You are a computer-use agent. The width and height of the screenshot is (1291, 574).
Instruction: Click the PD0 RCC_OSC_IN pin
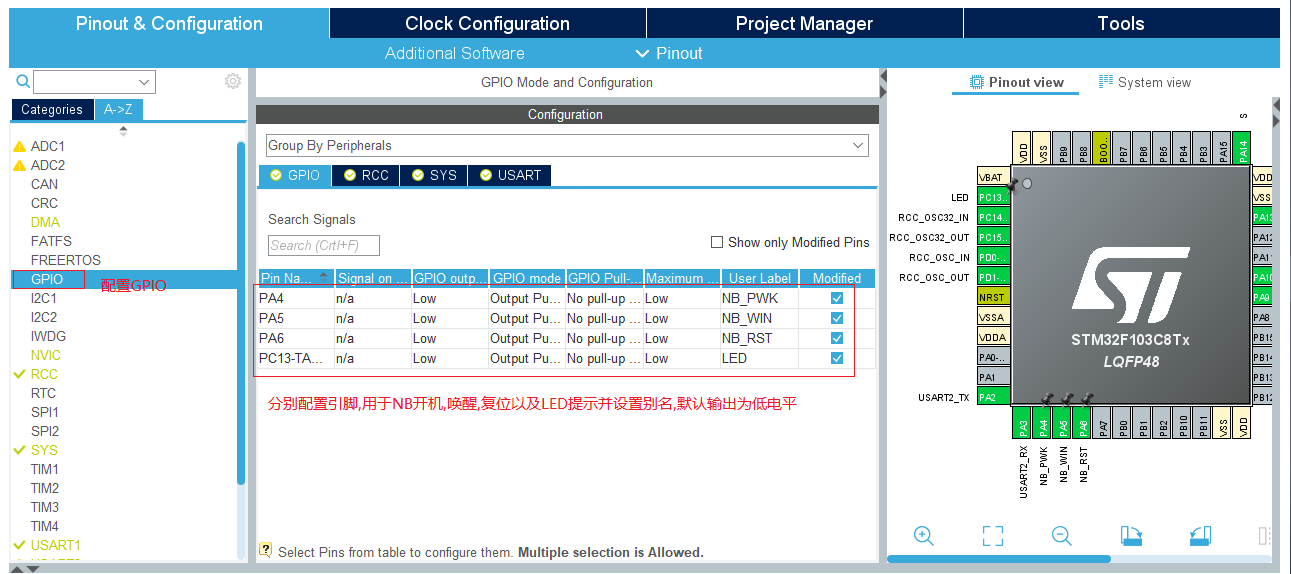pyautogui.click(x=992, y=257)
